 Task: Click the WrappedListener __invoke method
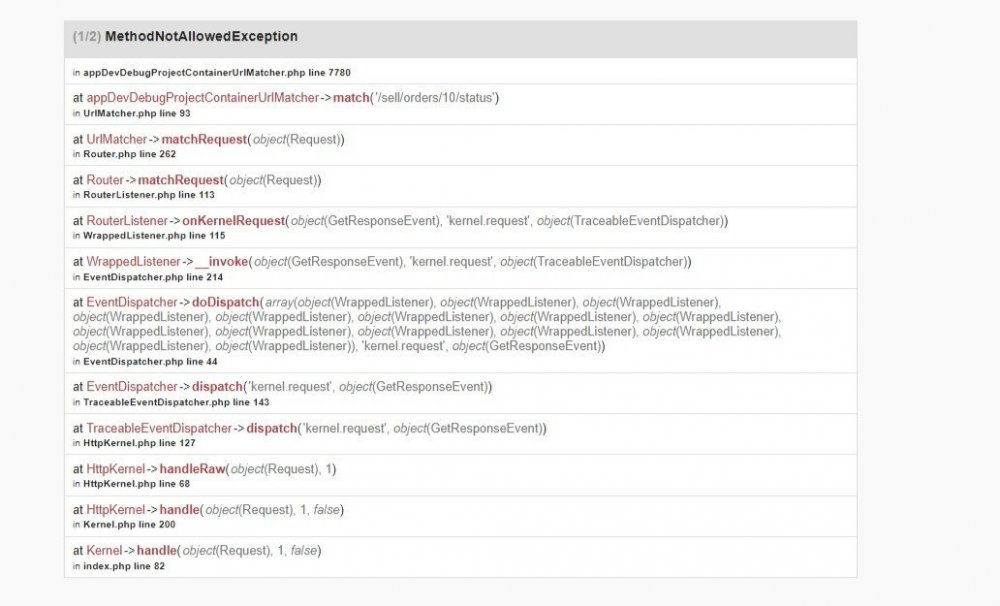click(222, 262)
